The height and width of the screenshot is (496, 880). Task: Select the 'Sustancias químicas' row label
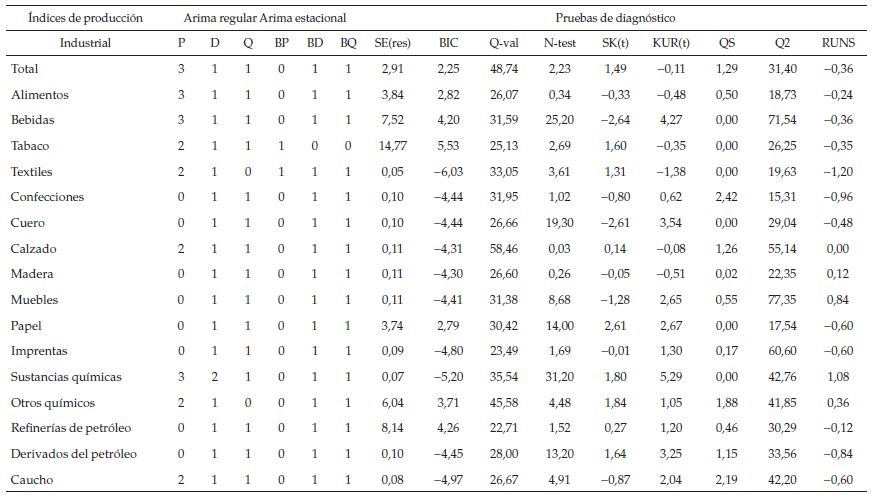coord(66,377)
